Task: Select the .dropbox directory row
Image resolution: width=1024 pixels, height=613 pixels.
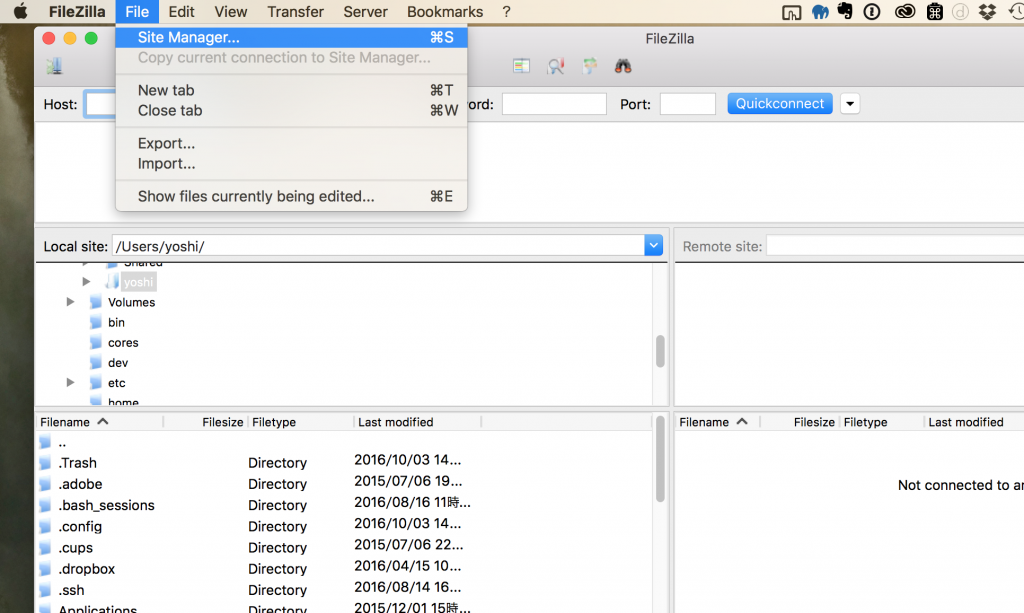Action: [345, 569]
